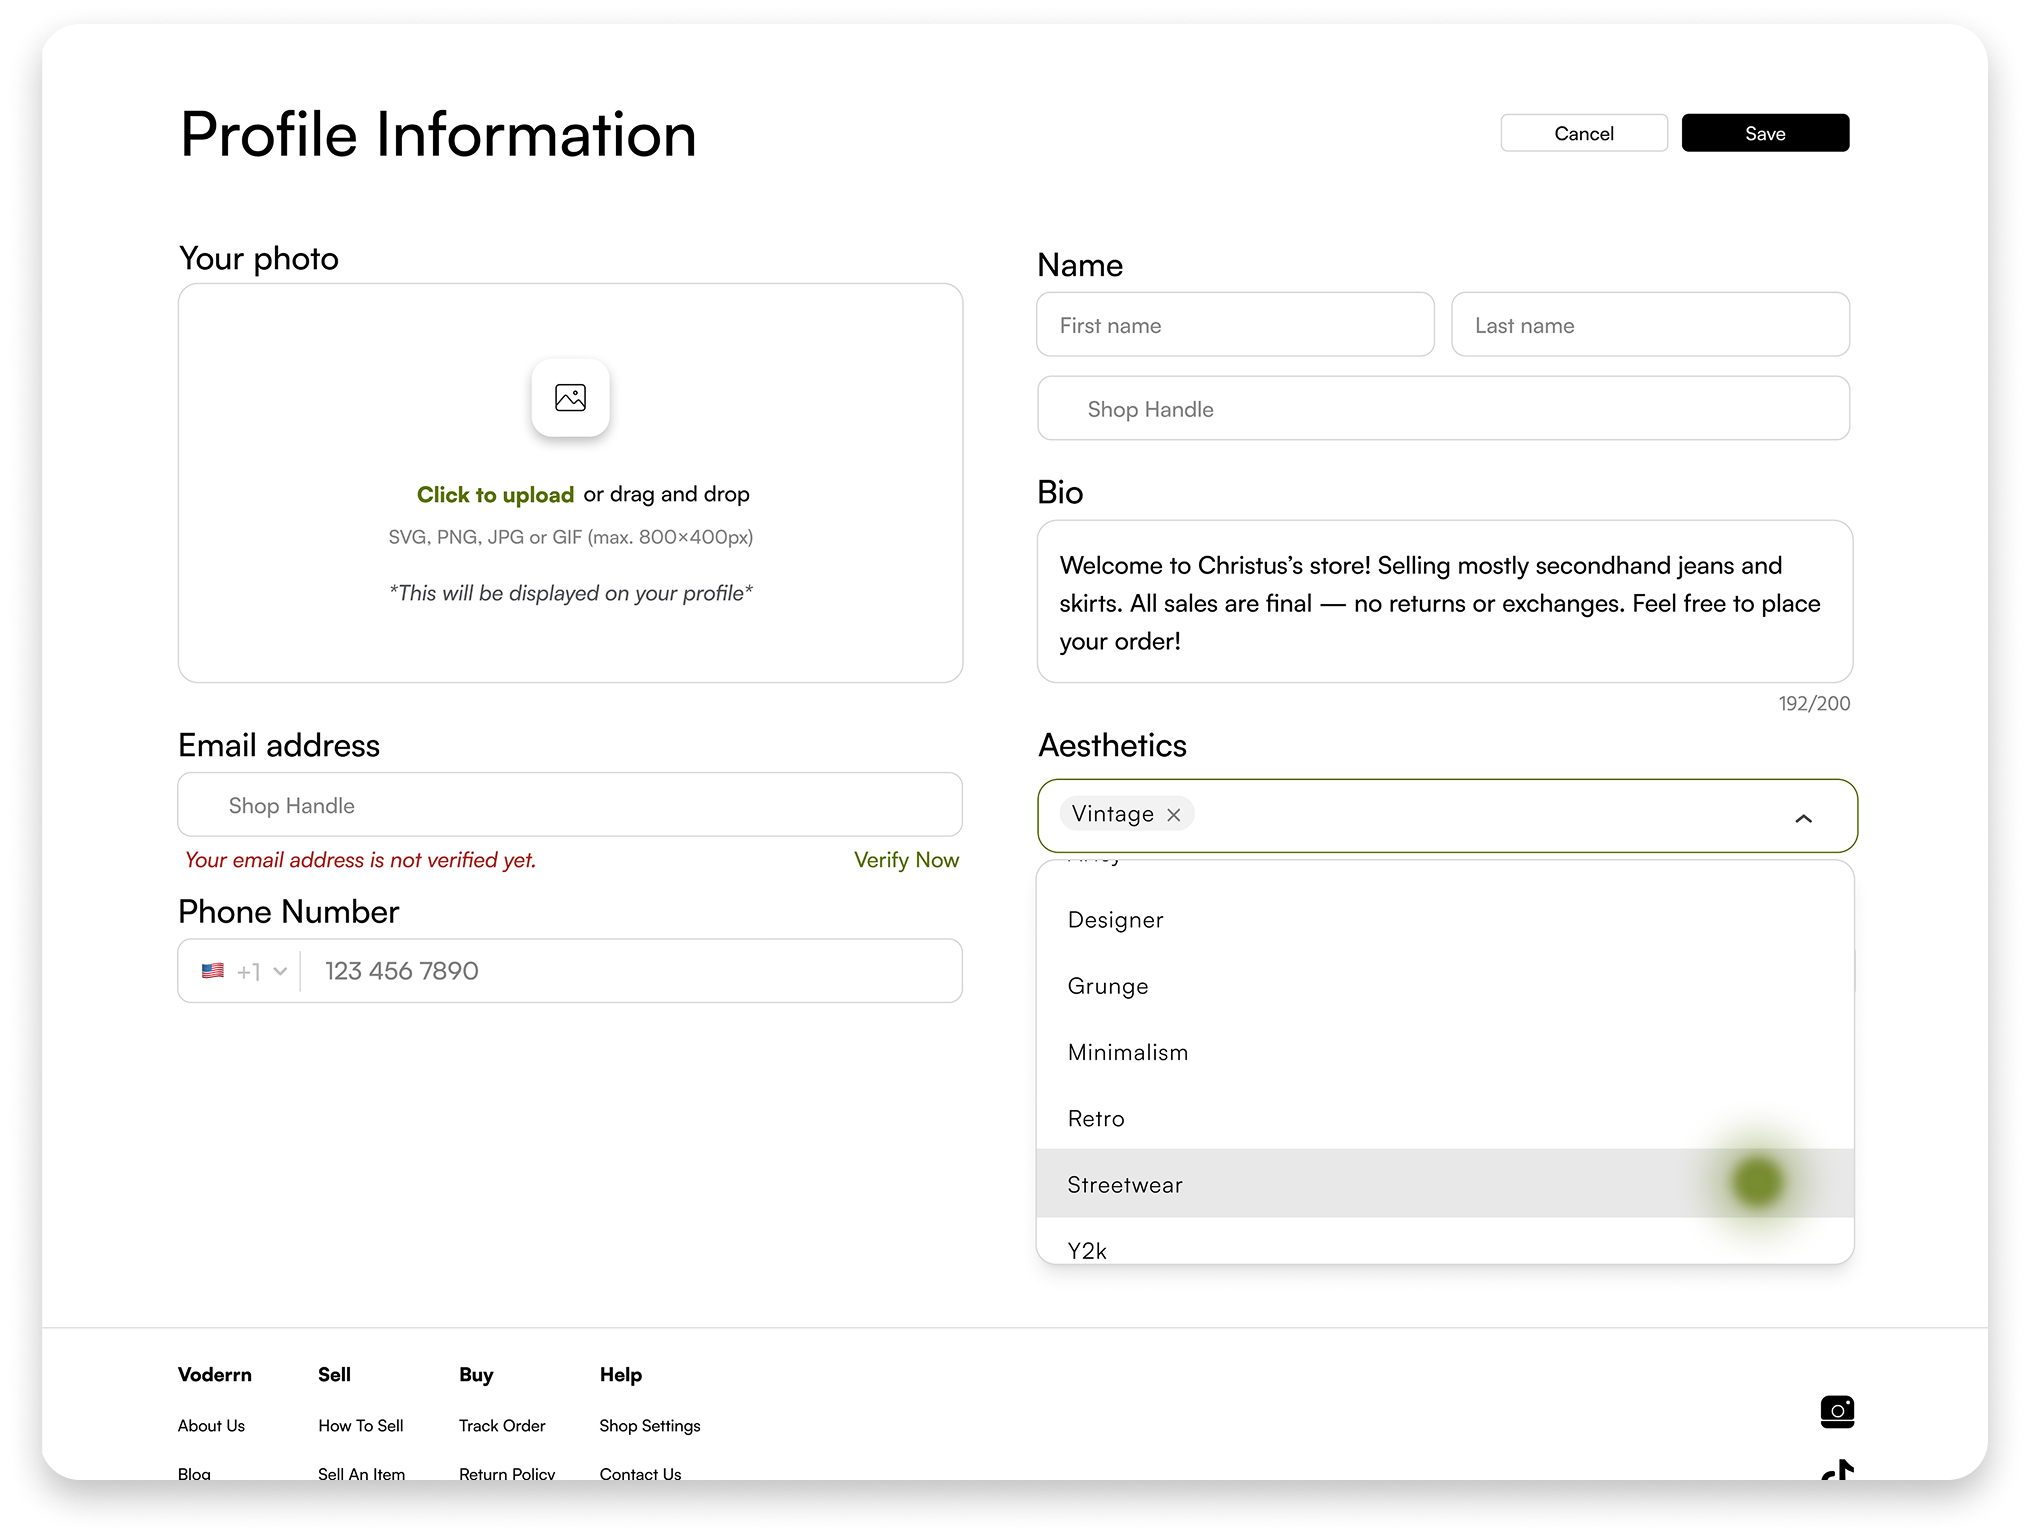Click the 'Click to upload' link
Screen dimensions: 2028x1536
[x=495, y=495]
